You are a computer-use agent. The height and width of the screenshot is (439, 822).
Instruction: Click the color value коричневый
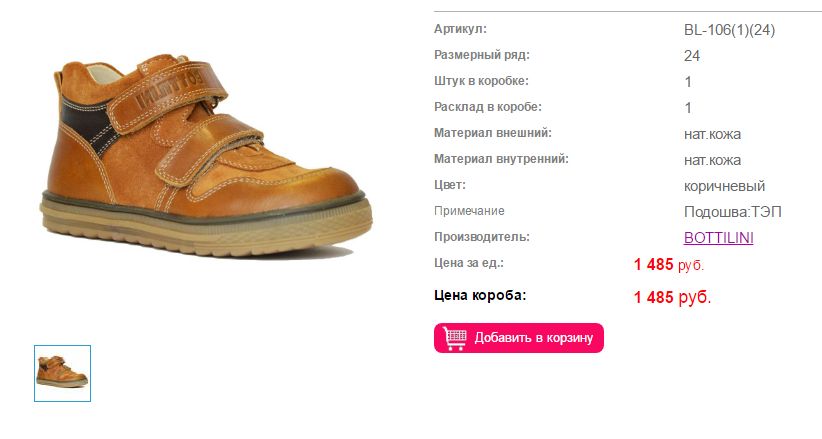pos(724,186)
